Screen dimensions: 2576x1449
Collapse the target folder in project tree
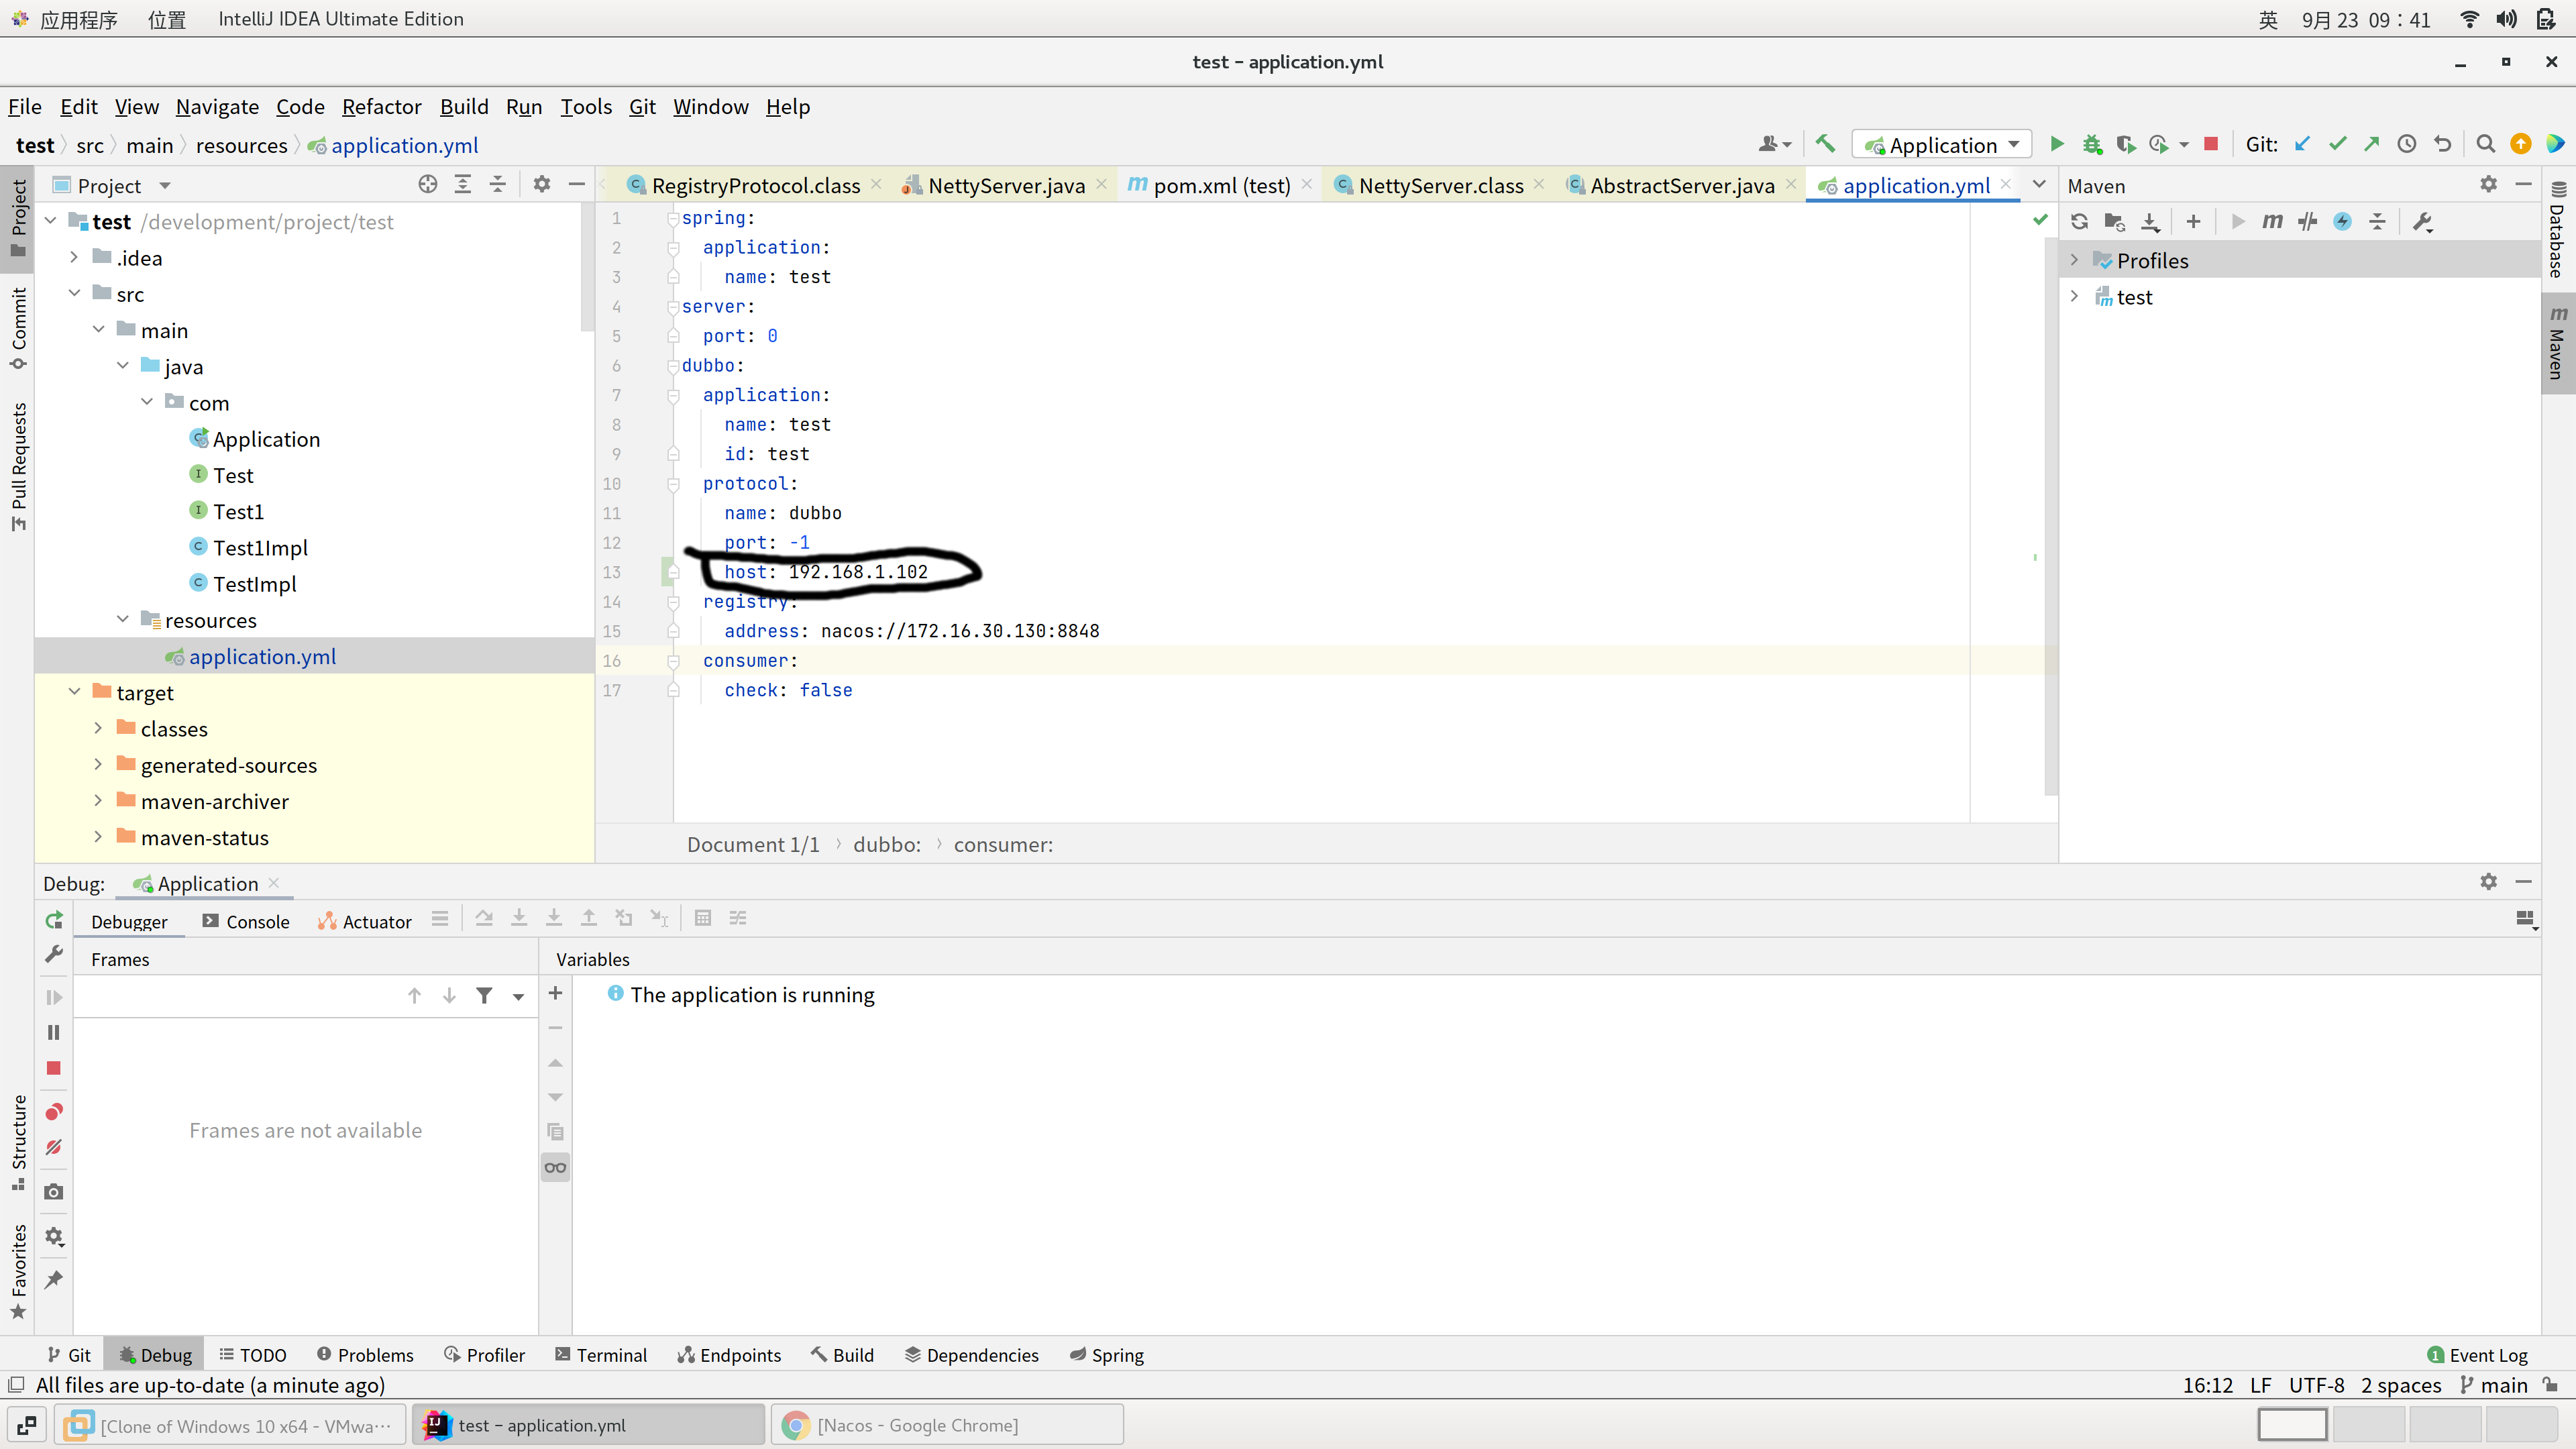[75, 692]
